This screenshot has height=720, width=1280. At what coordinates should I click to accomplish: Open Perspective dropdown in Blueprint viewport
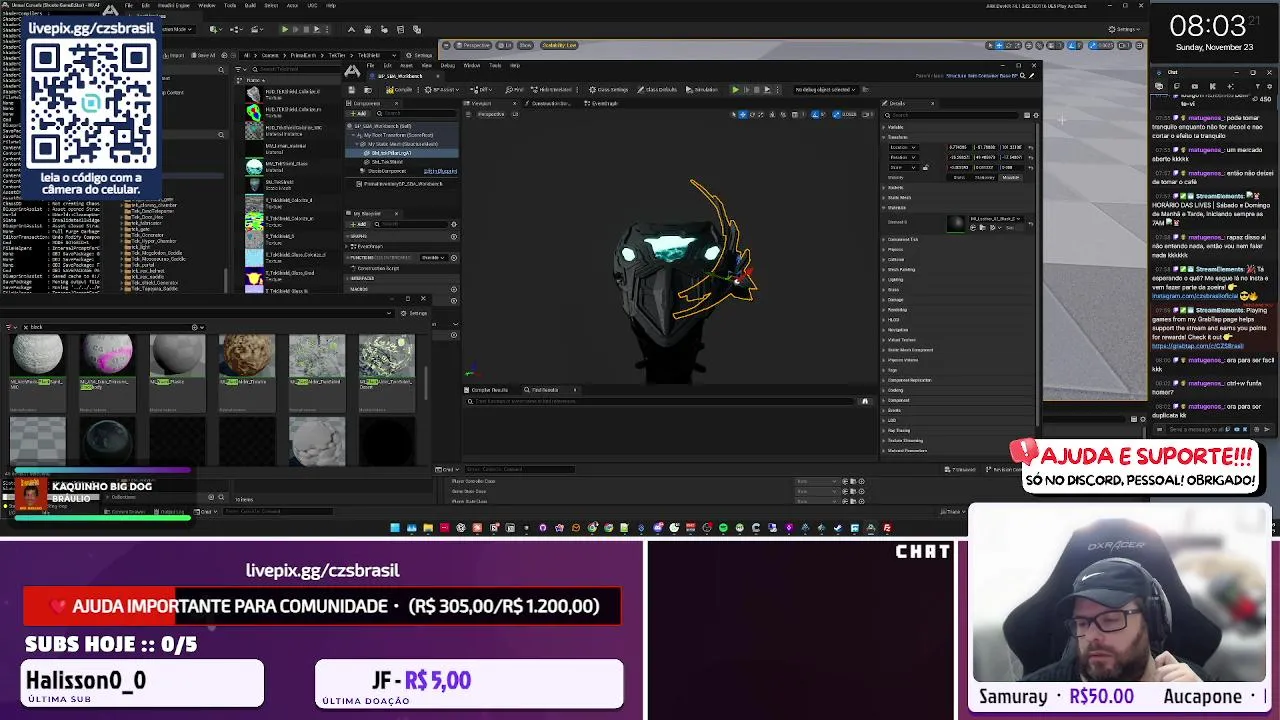(x=491, y=114)
